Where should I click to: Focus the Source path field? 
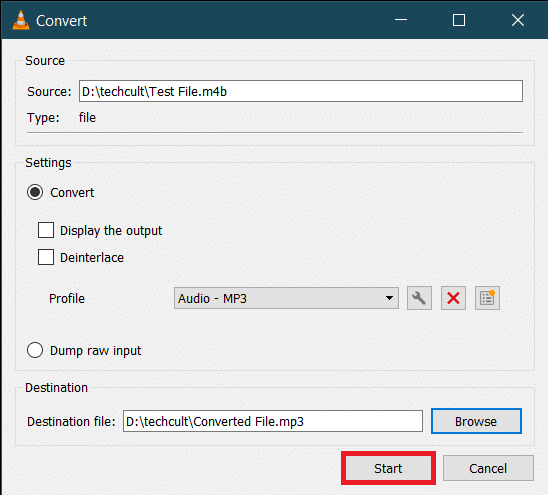point(301,91)
